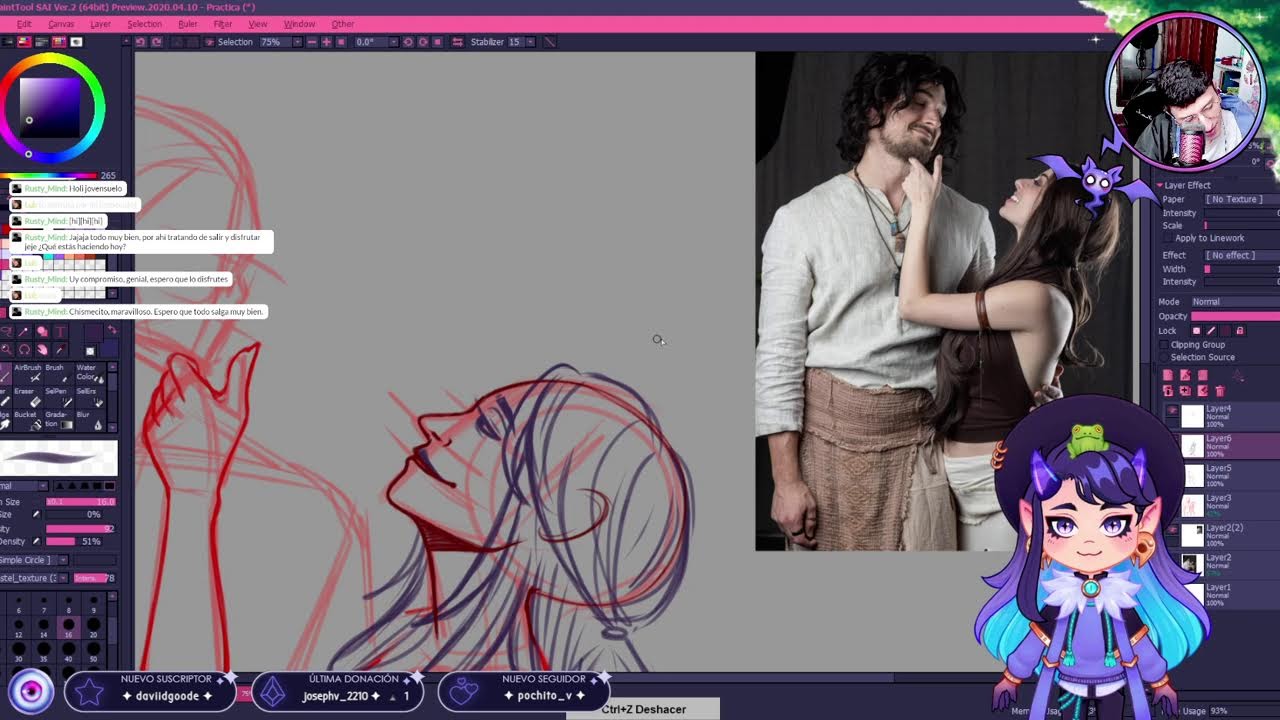Rotate canvas clockwise icon
Screen dimensions: 1280x720
422,42
